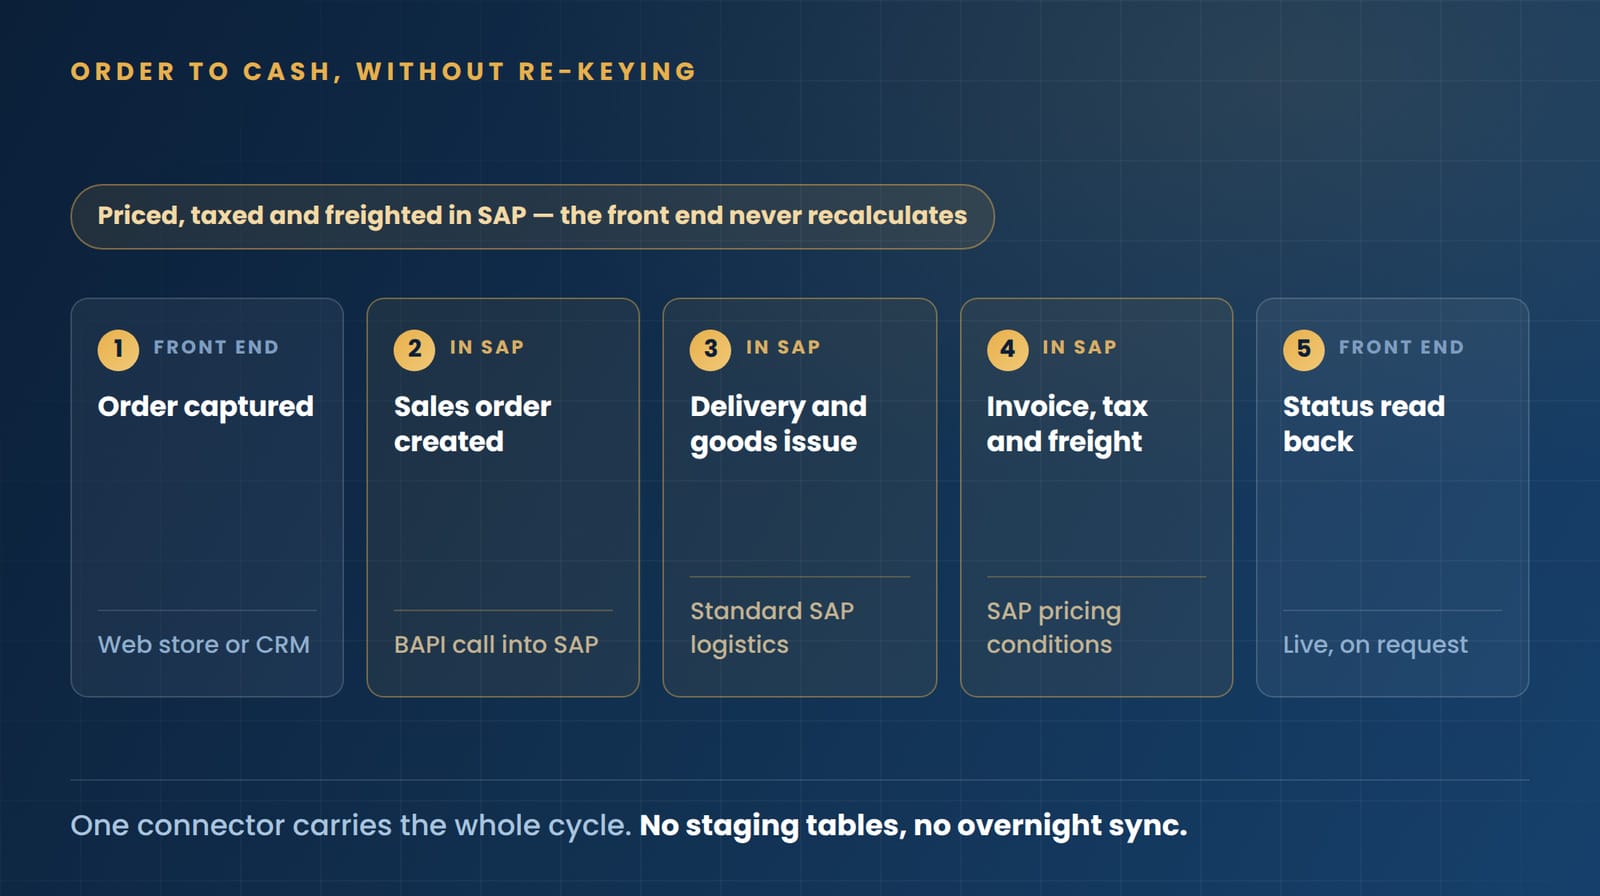Click the step 3 number badge
Image resolution: width=1600 pixels, height=896 pixels.
point(710,349)
